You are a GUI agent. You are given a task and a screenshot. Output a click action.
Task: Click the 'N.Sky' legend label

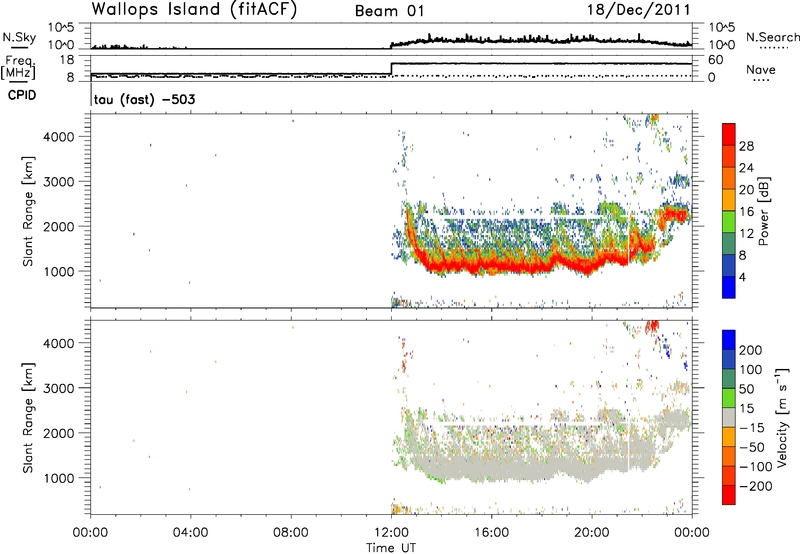[19, 37]
